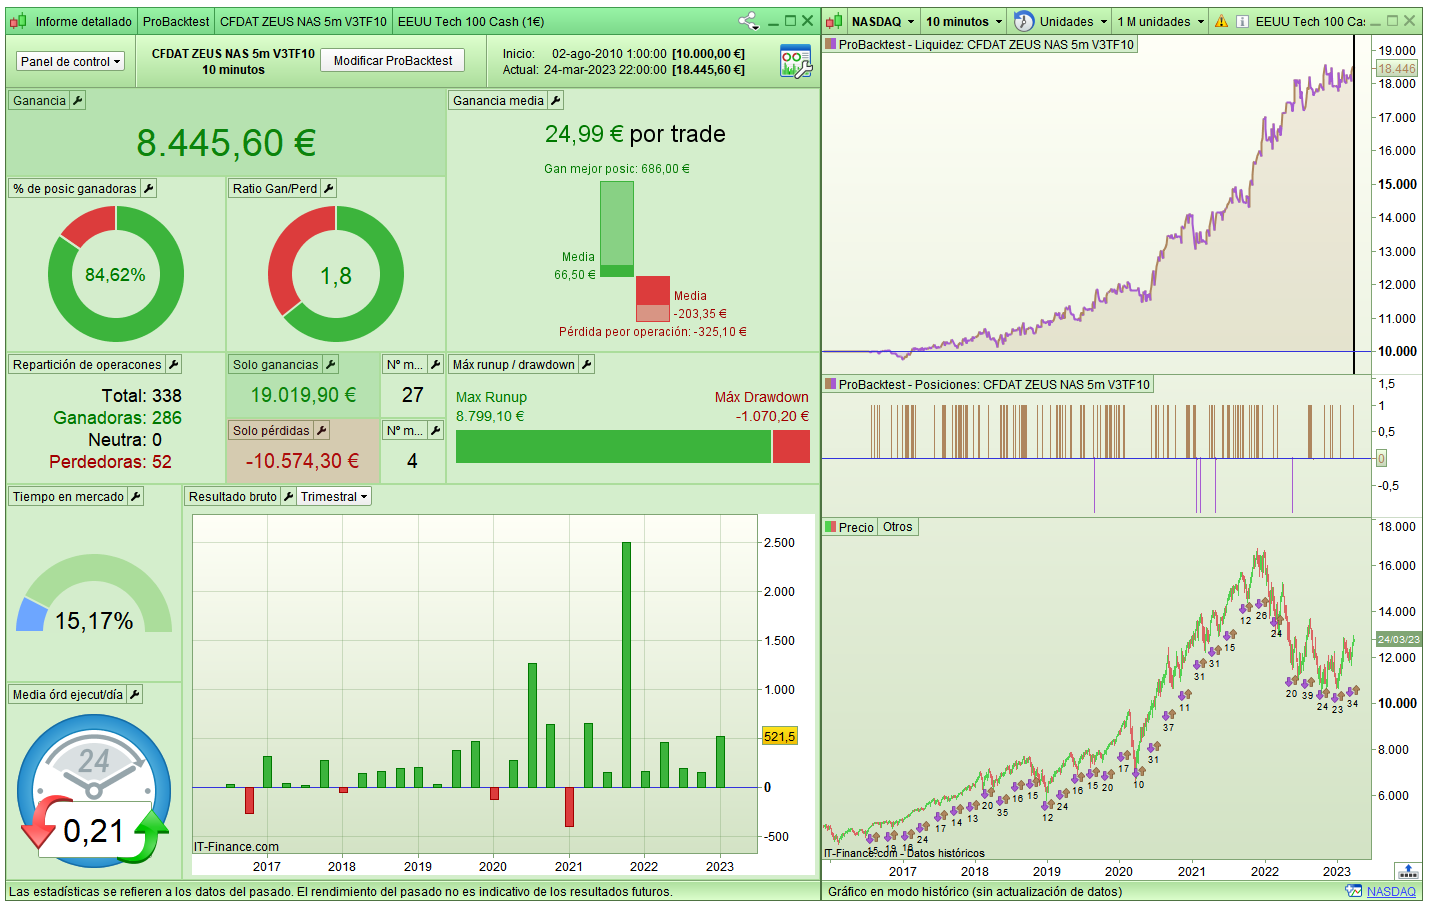Click wrench of Nº m... beside Solo pérdidas
The height and width of the screenshot is (906, 1430).
point(436,430)
